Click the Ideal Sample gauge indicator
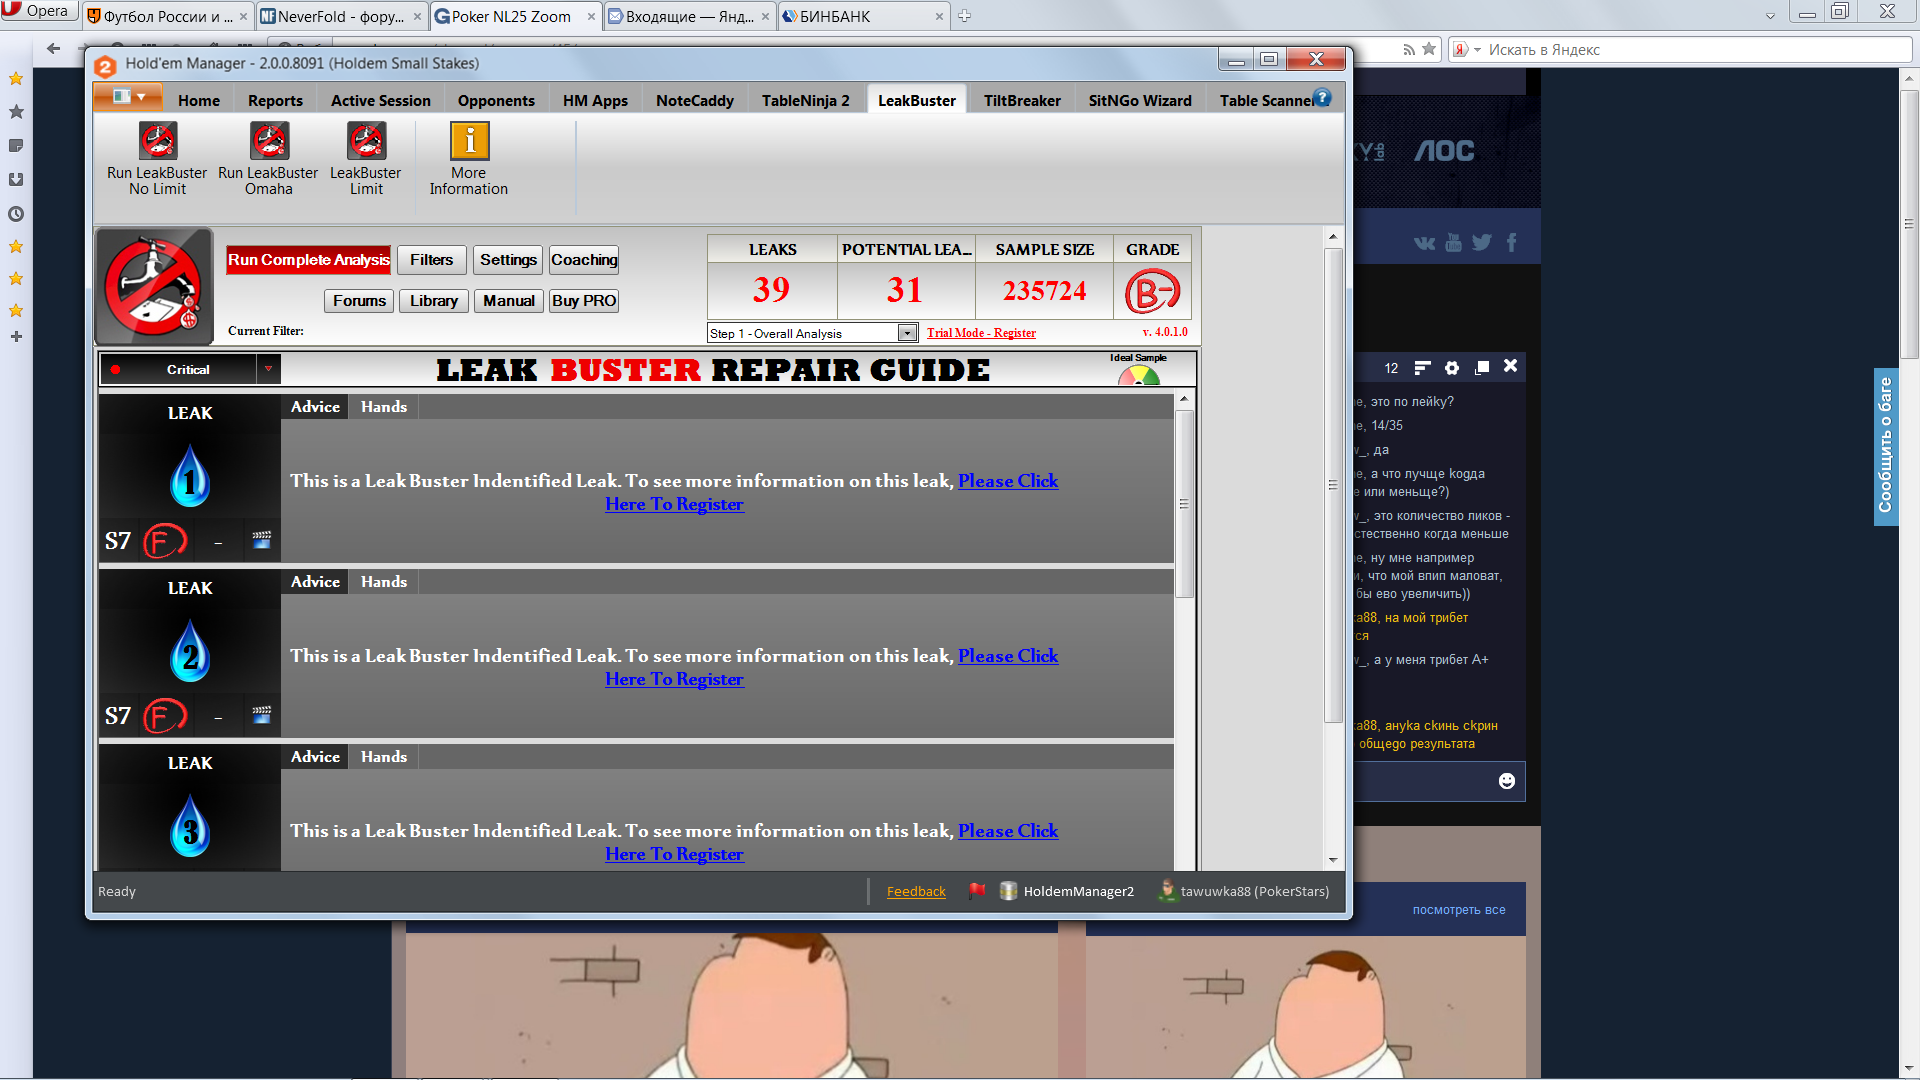The image size is (1920, 1080). (1138, 375)
